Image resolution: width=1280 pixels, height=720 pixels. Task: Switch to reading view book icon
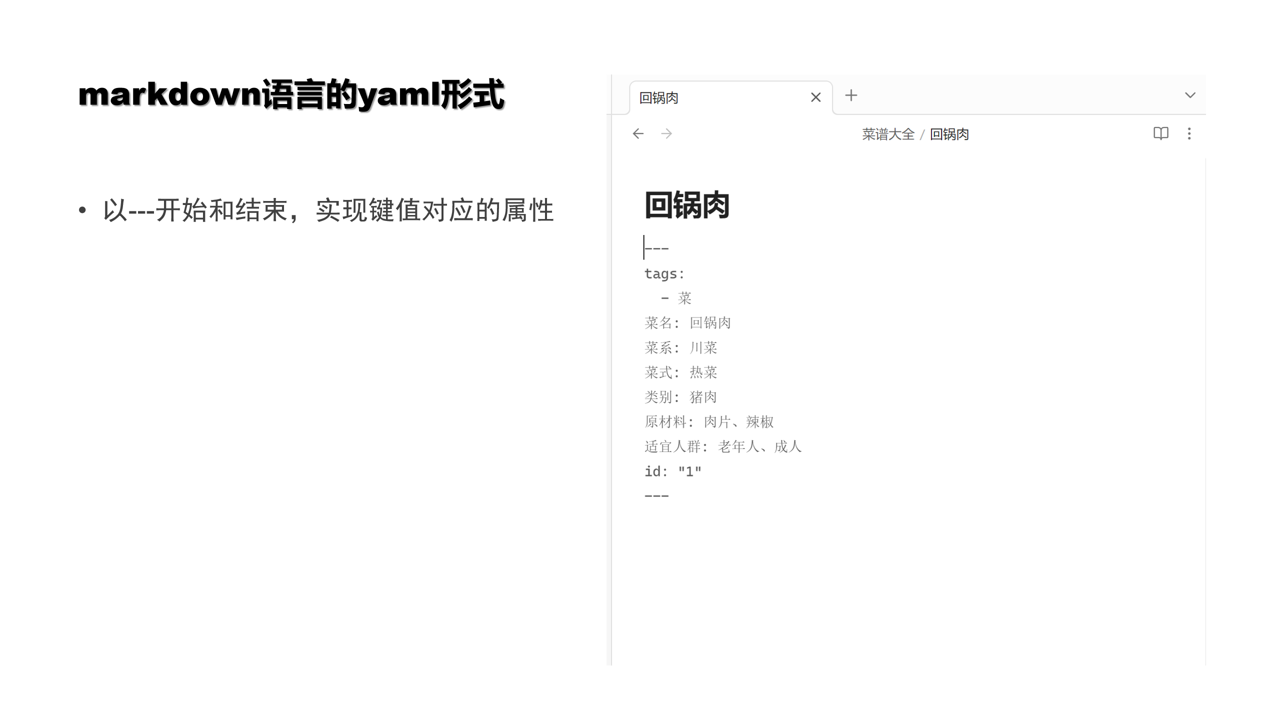[1161, 134]
